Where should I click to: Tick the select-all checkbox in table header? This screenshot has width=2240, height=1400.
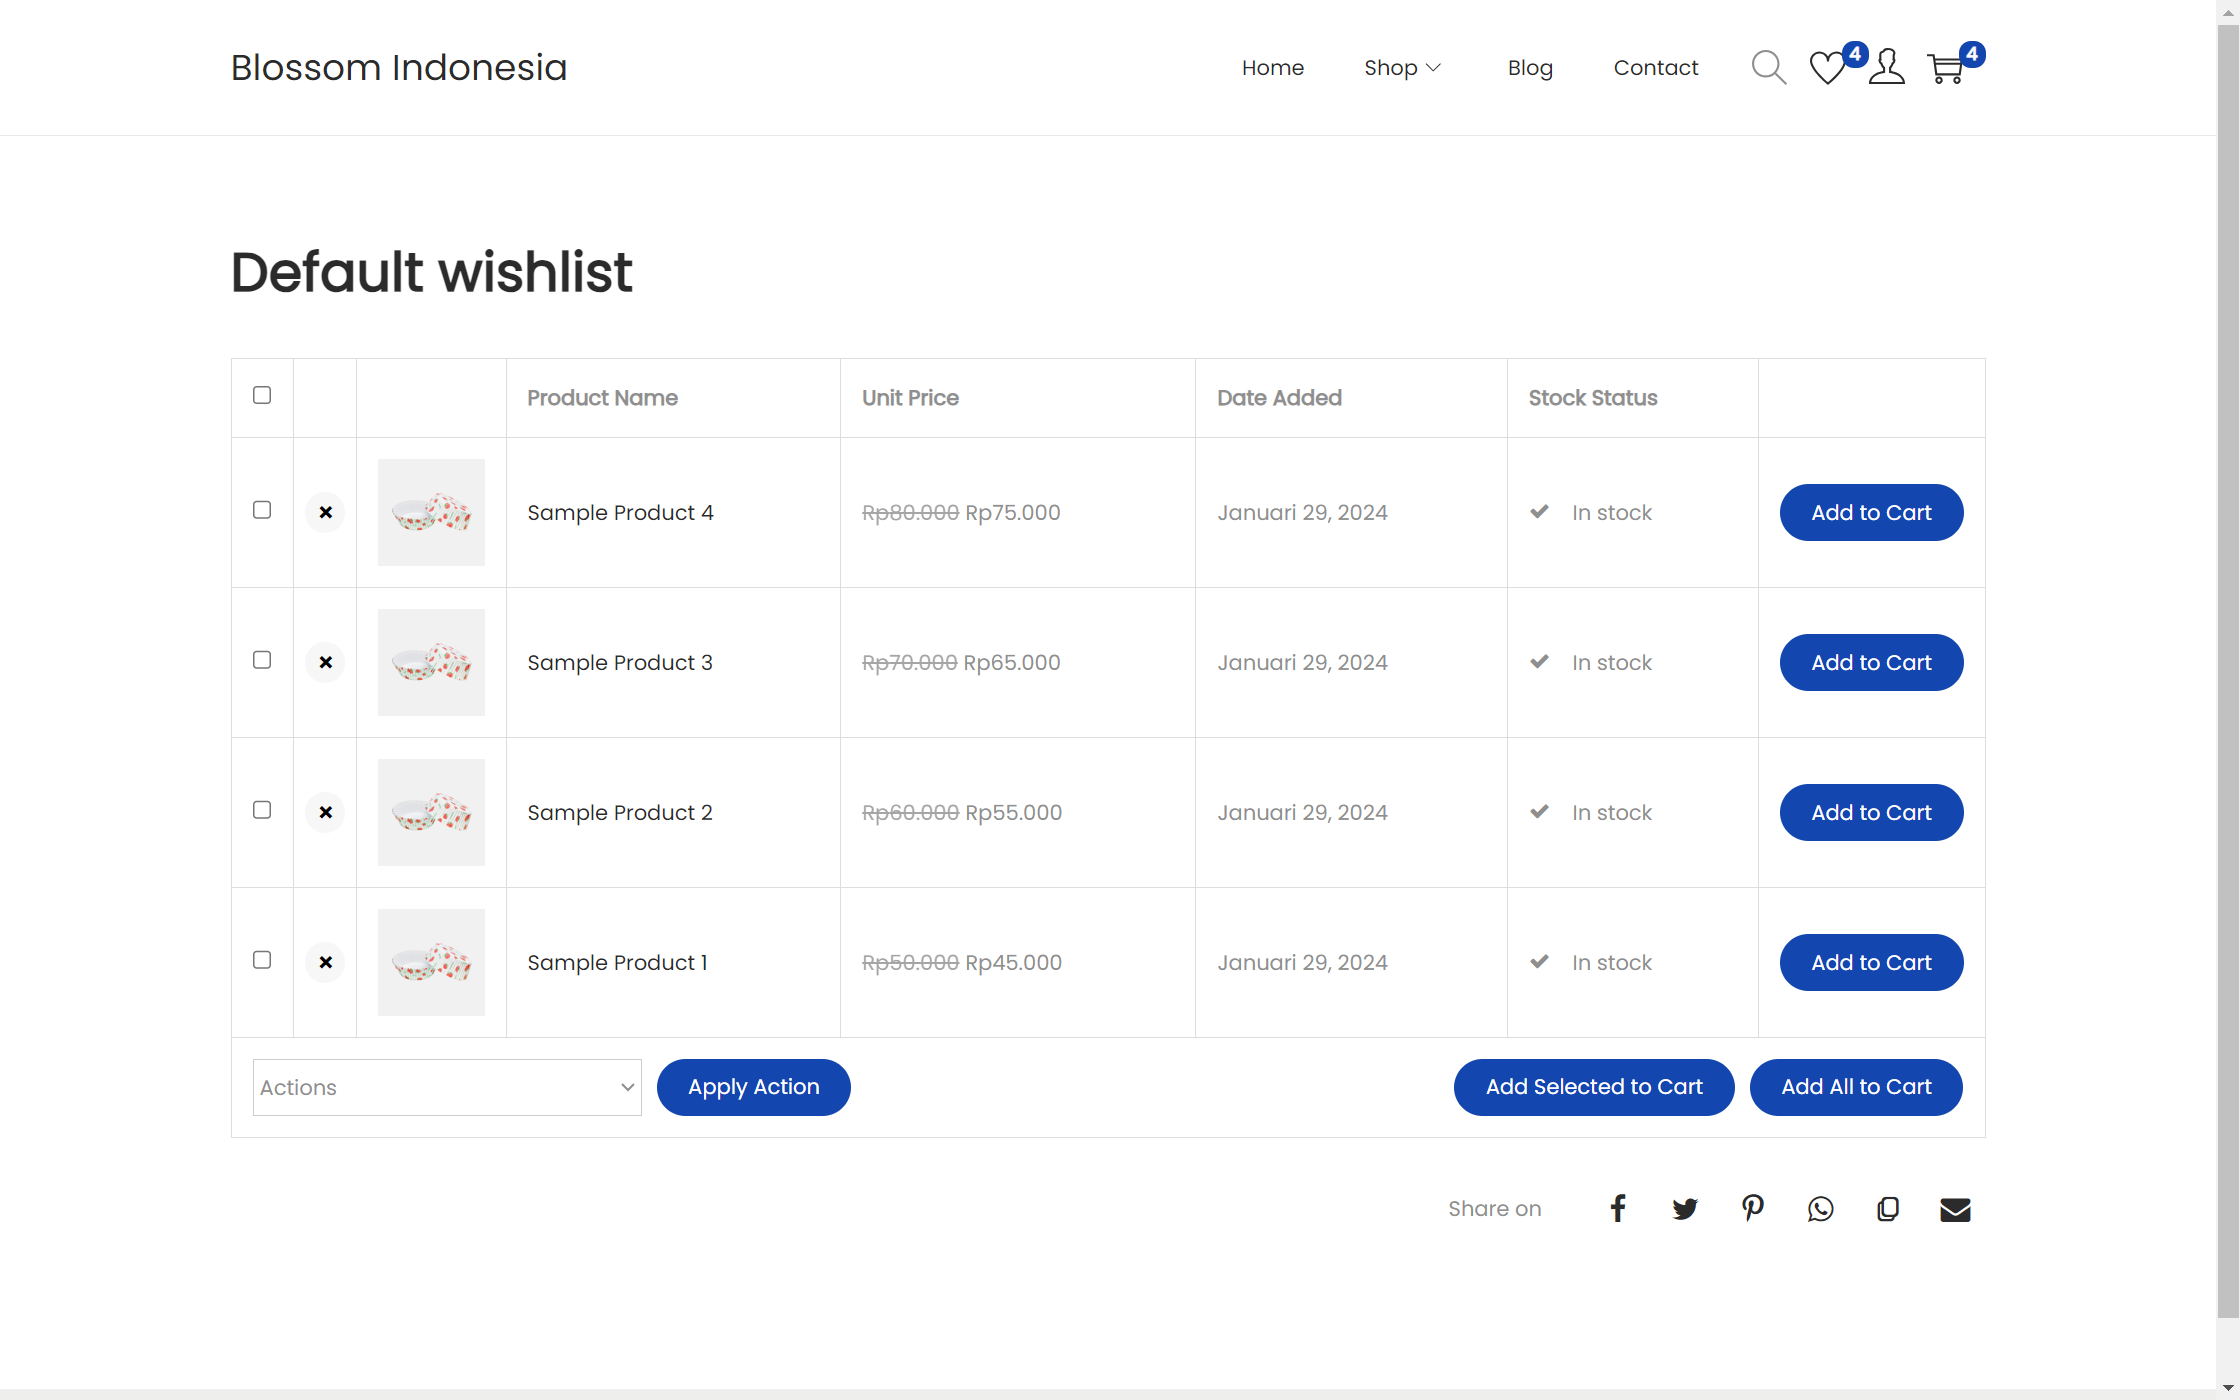(262, 395)
